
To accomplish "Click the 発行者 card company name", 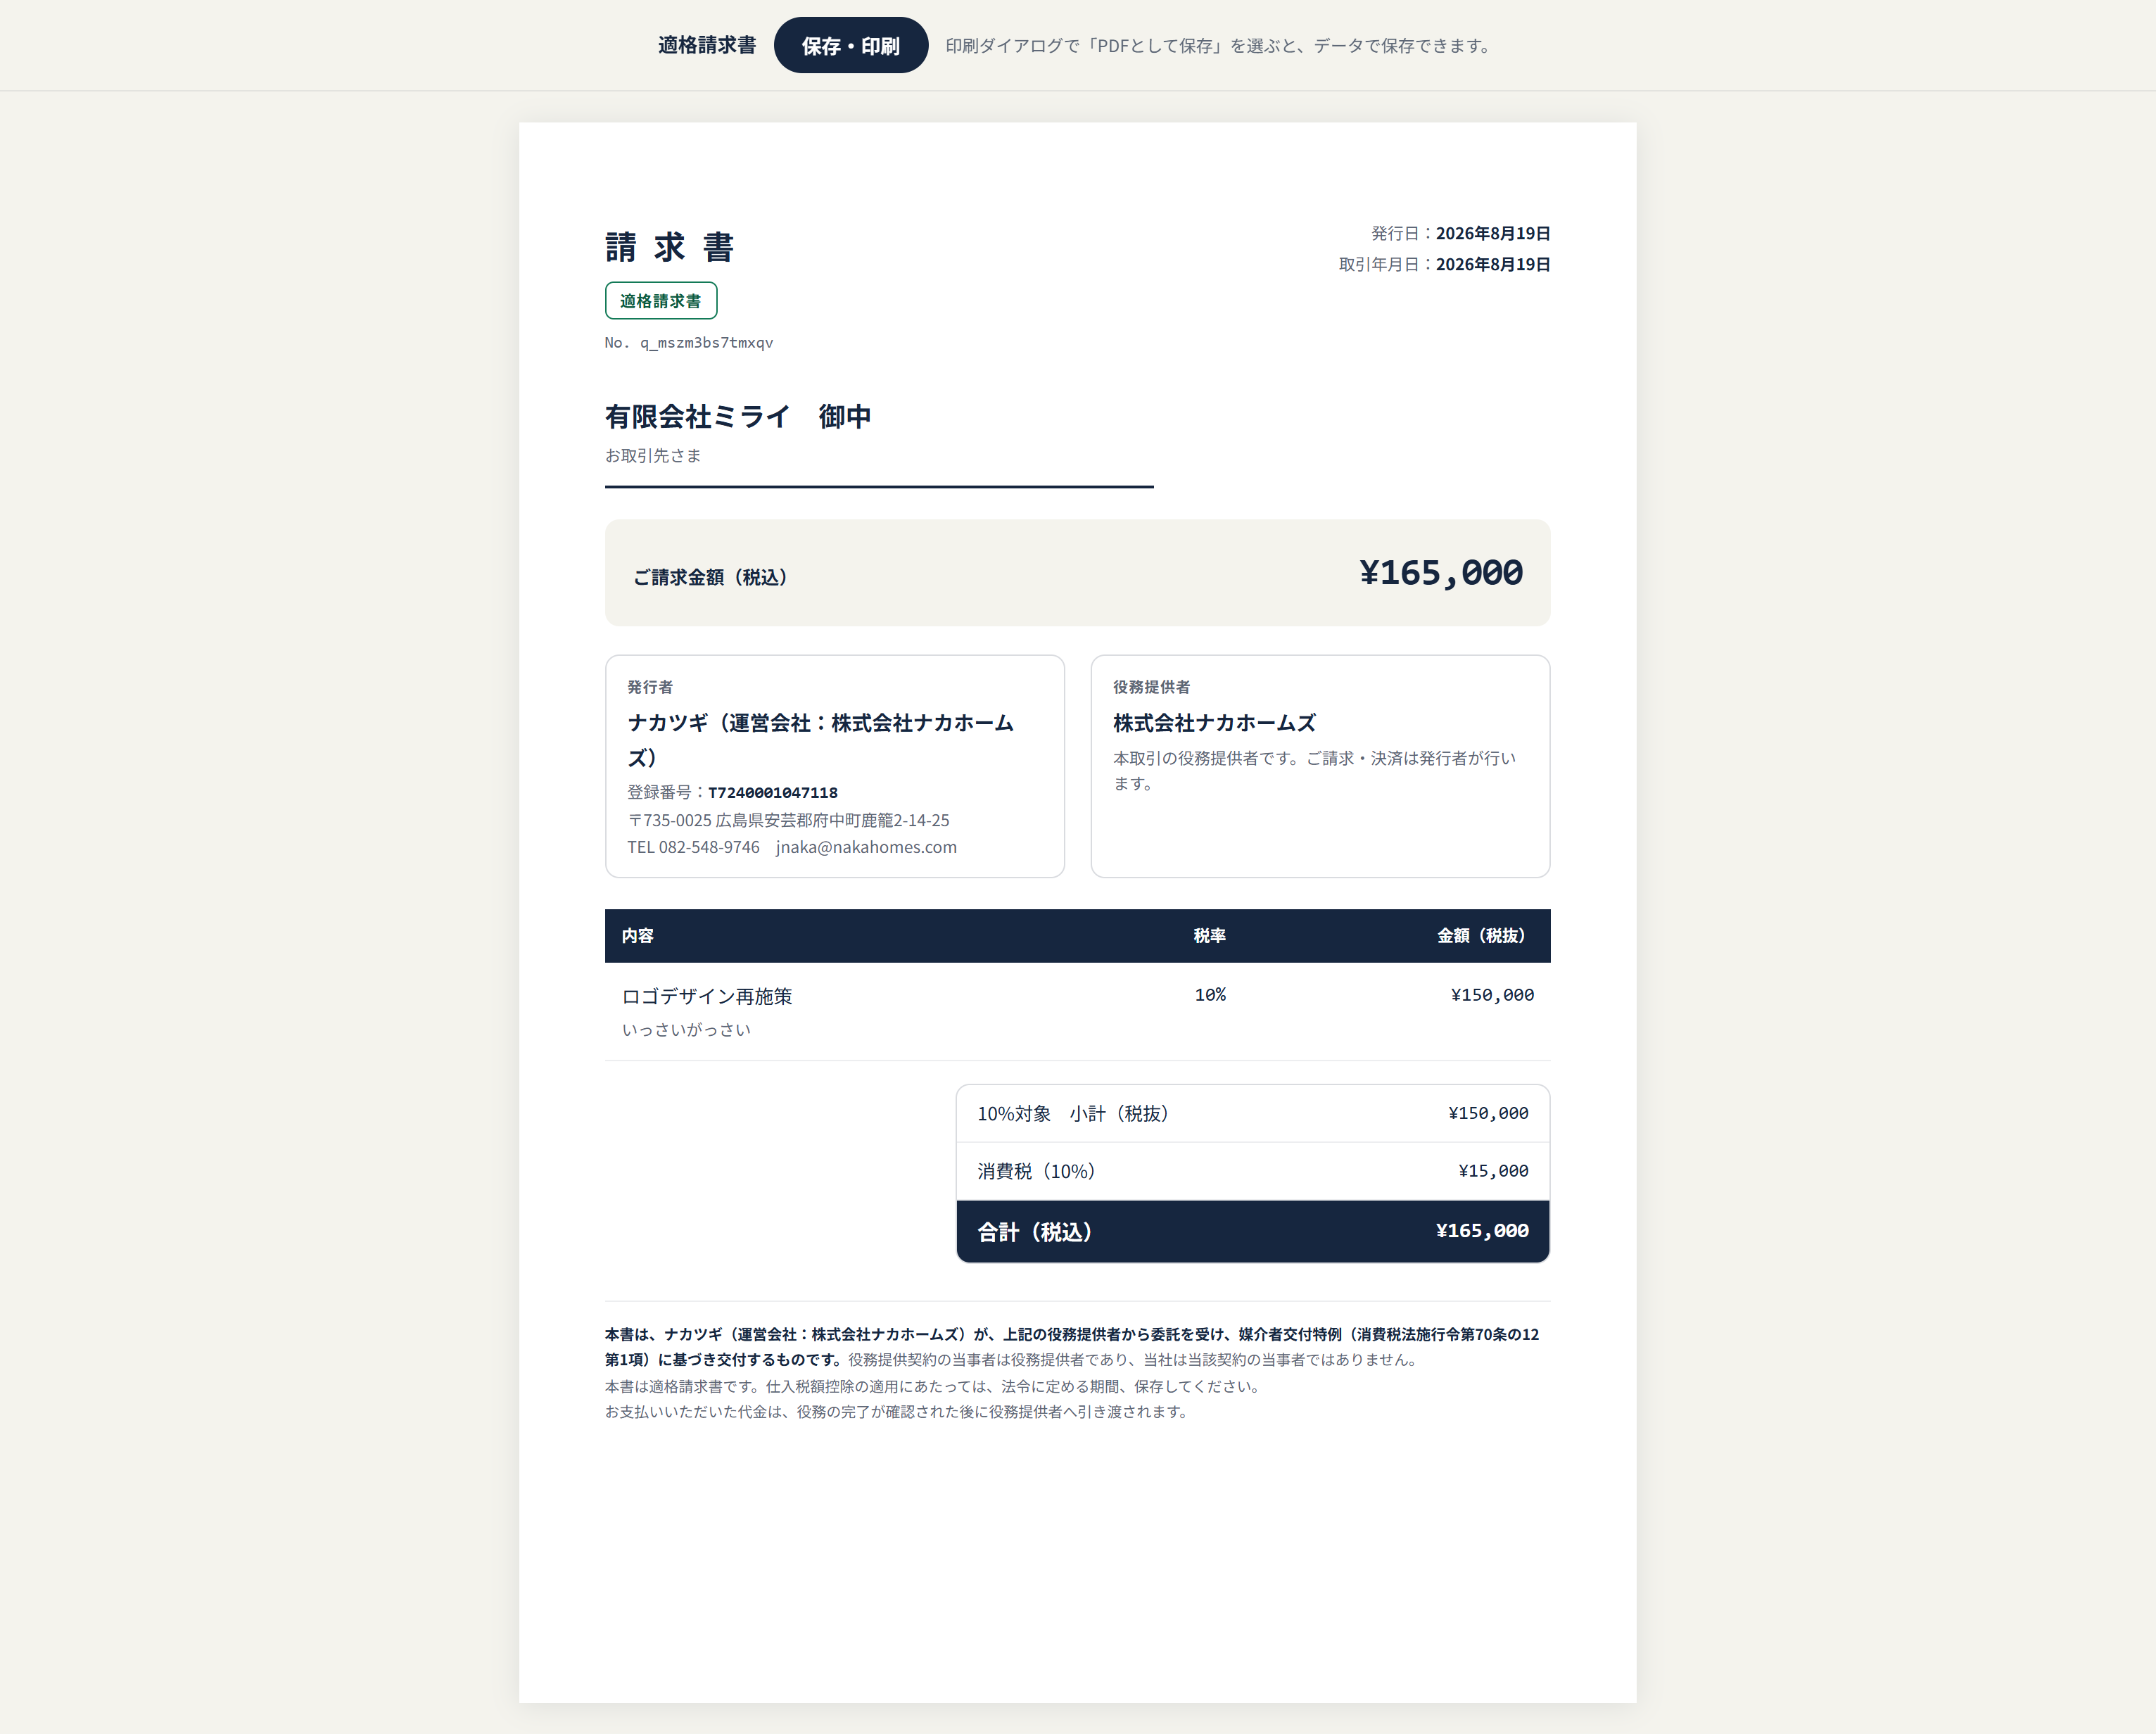I will [x=821, y=740].
